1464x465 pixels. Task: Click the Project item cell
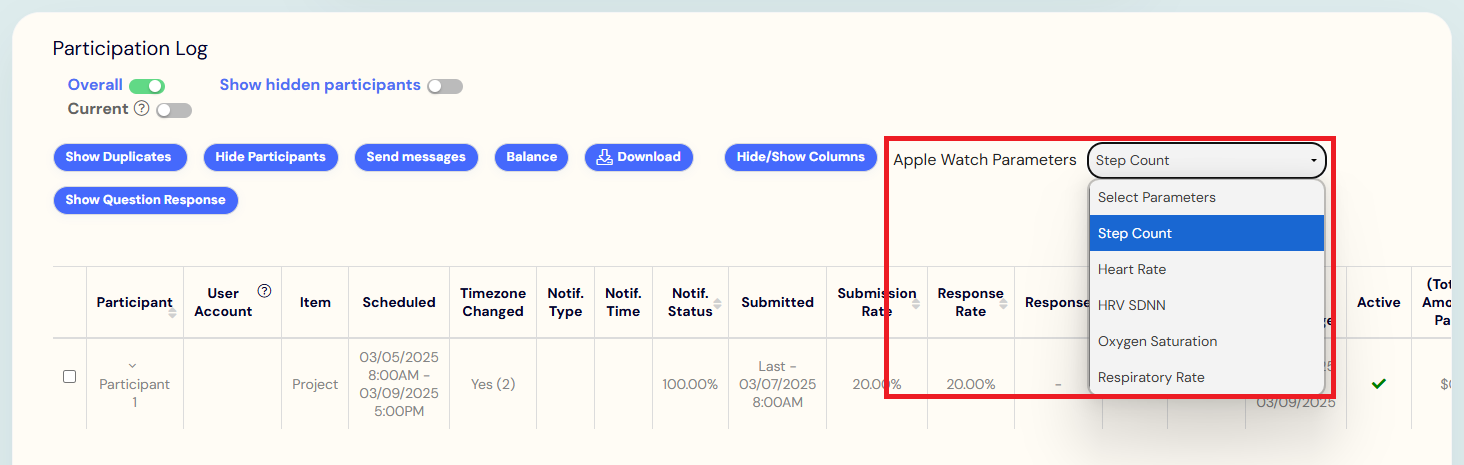315,384
